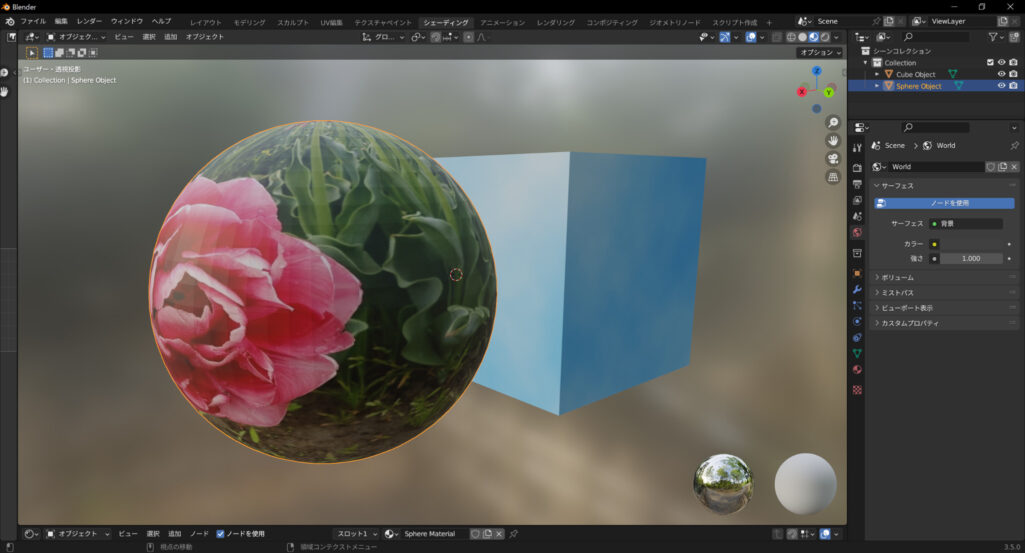Image resolution: width=1025 pixels, height=553 pixels.
Task: Open the viewport ビュー menu
Action: pos(124,37)
